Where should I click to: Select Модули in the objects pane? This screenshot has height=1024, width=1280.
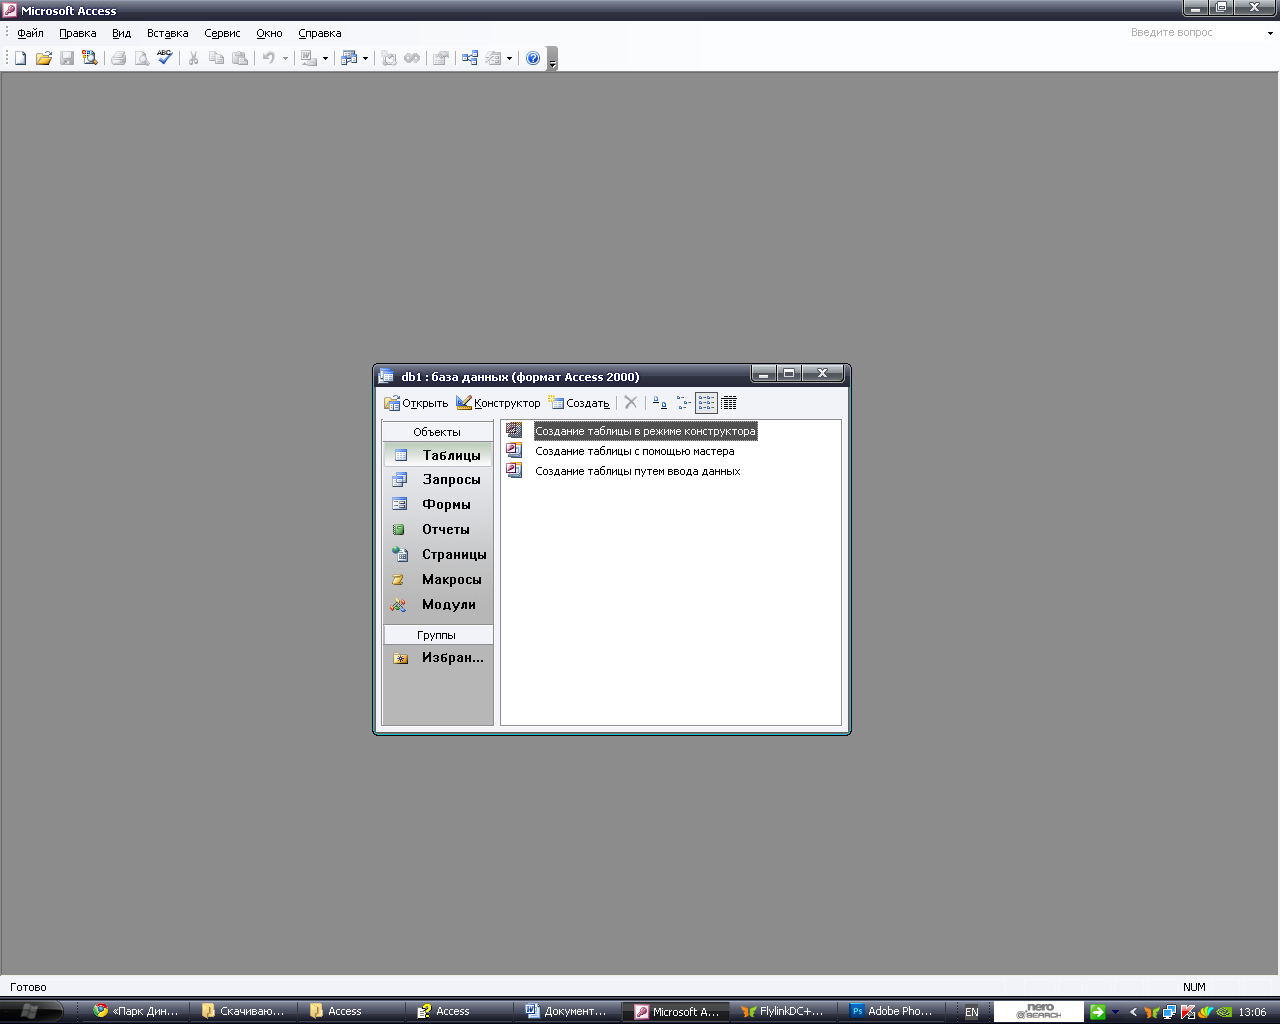tap(438, 605)
